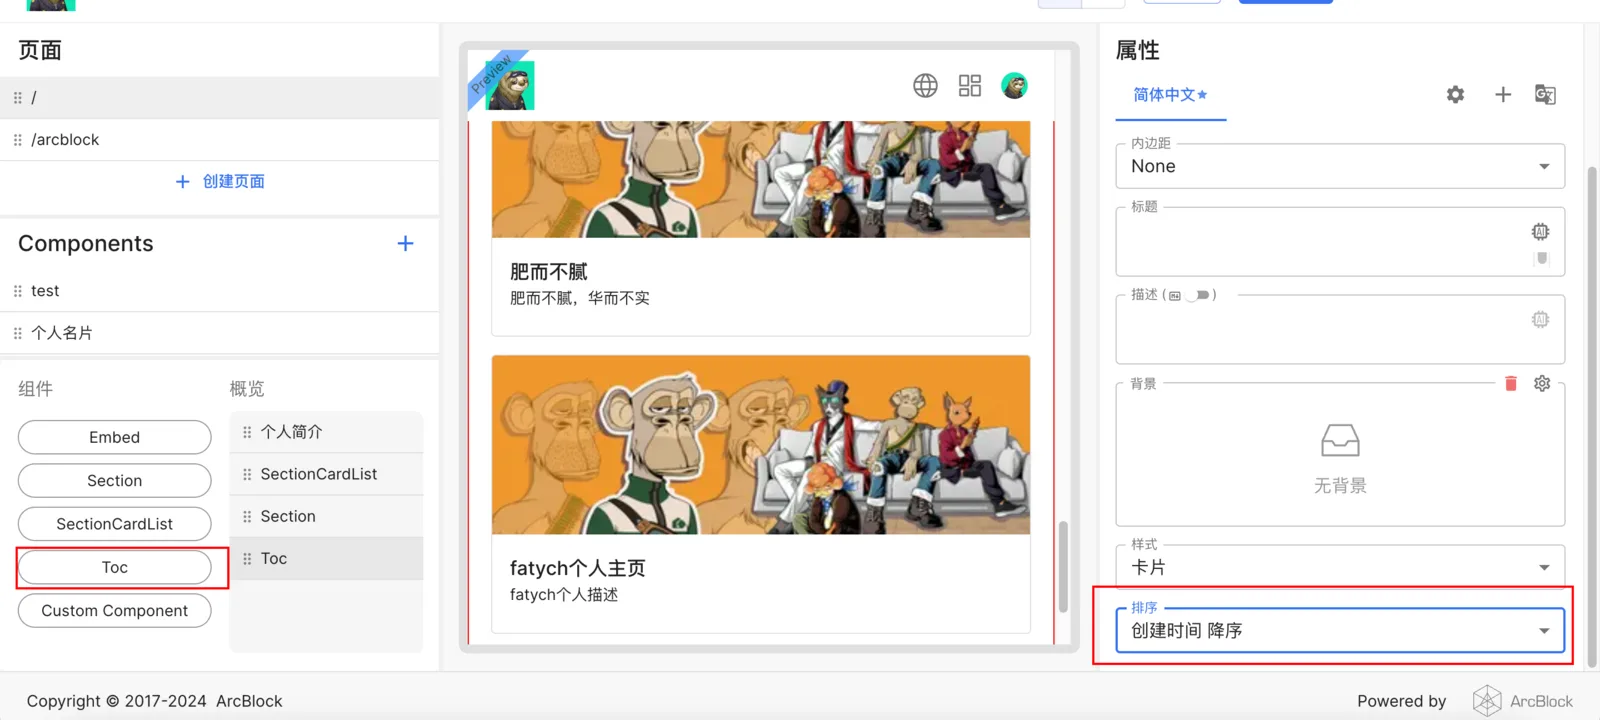1600x720 pixels.
Task: Click the drag handle of 个人名片
Action: [17, 333]
